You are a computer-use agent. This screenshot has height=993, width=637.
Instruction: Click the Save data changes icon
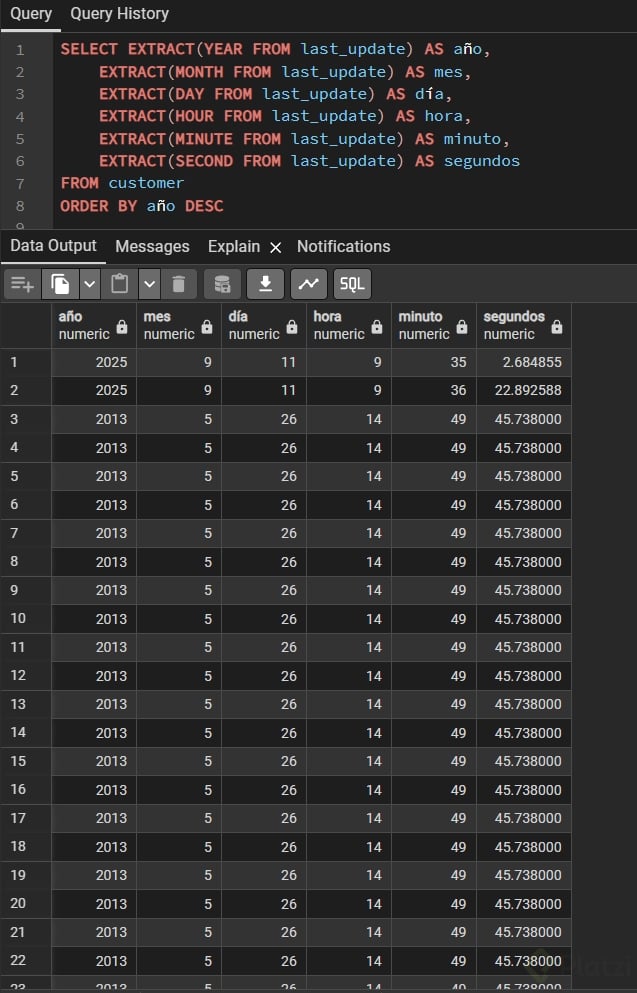pyautogui.click(x=222, y=284)
